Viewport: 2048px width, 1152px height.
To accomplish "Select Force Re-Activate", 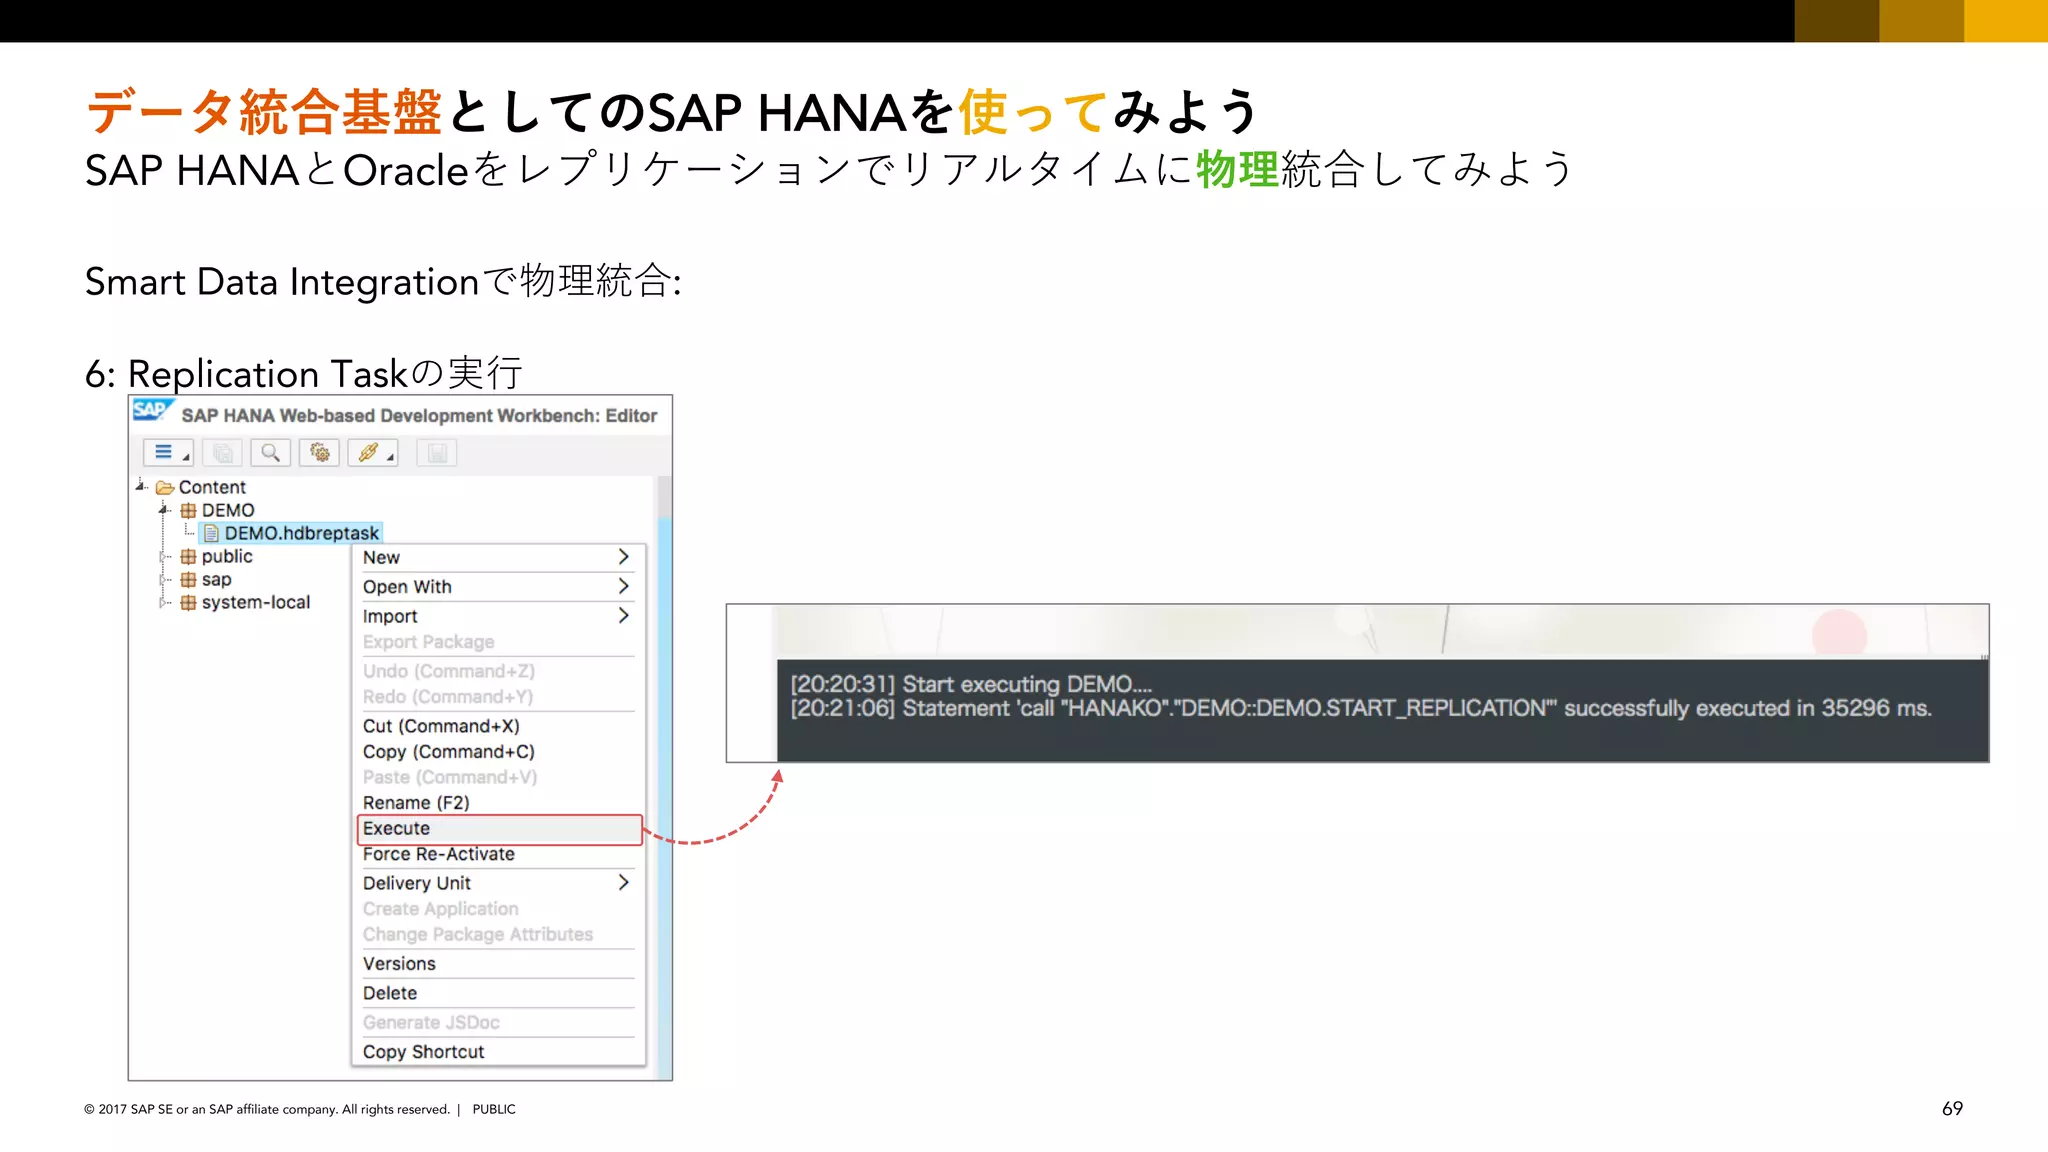I will click(498, 855).
